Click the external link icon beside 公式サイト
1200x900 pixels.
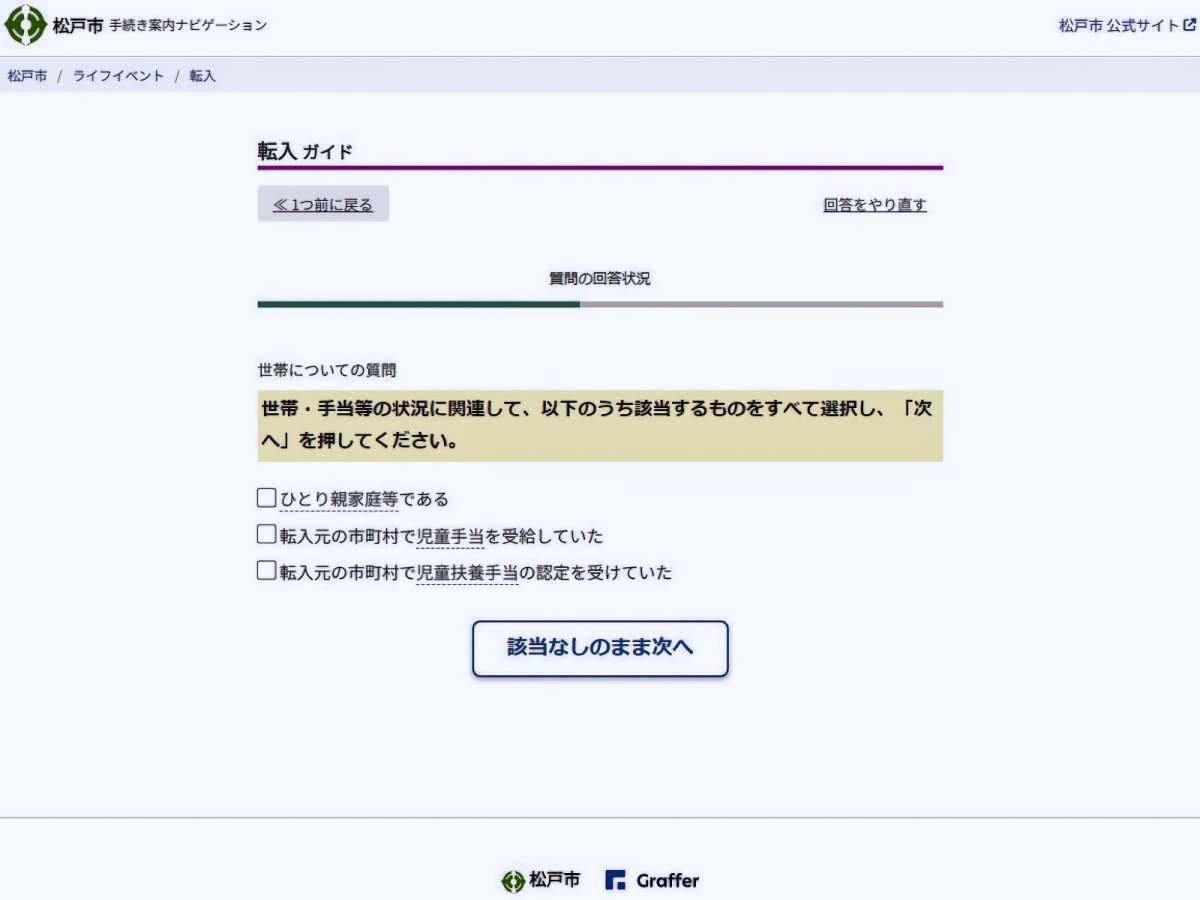point(1189,26)
